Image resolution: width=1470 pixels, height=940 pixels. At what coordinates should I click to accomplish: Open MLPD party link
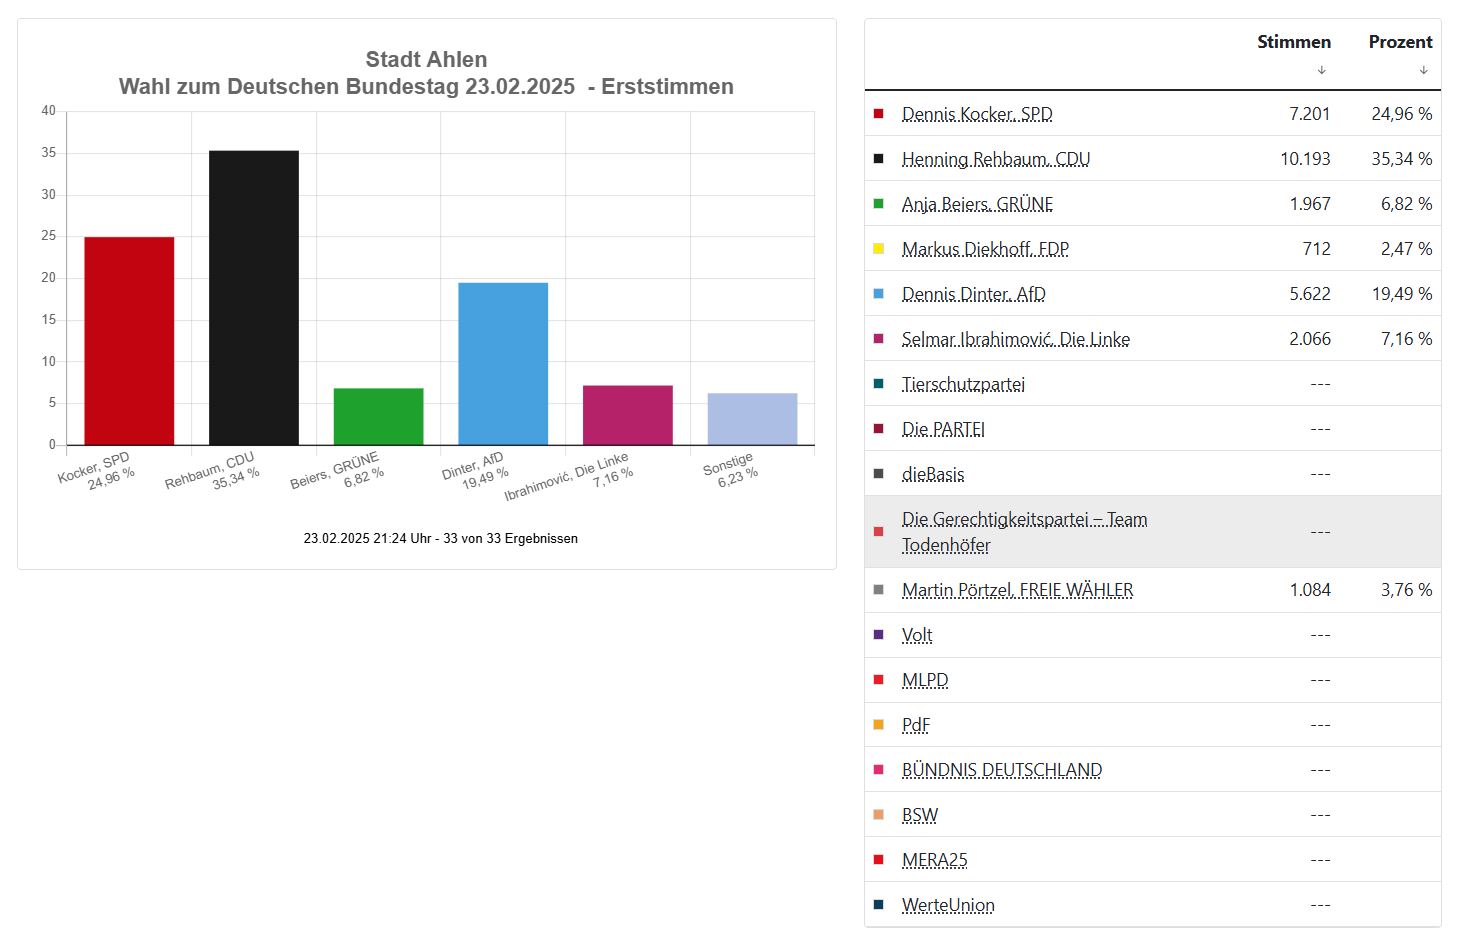[x=925, y=680]
